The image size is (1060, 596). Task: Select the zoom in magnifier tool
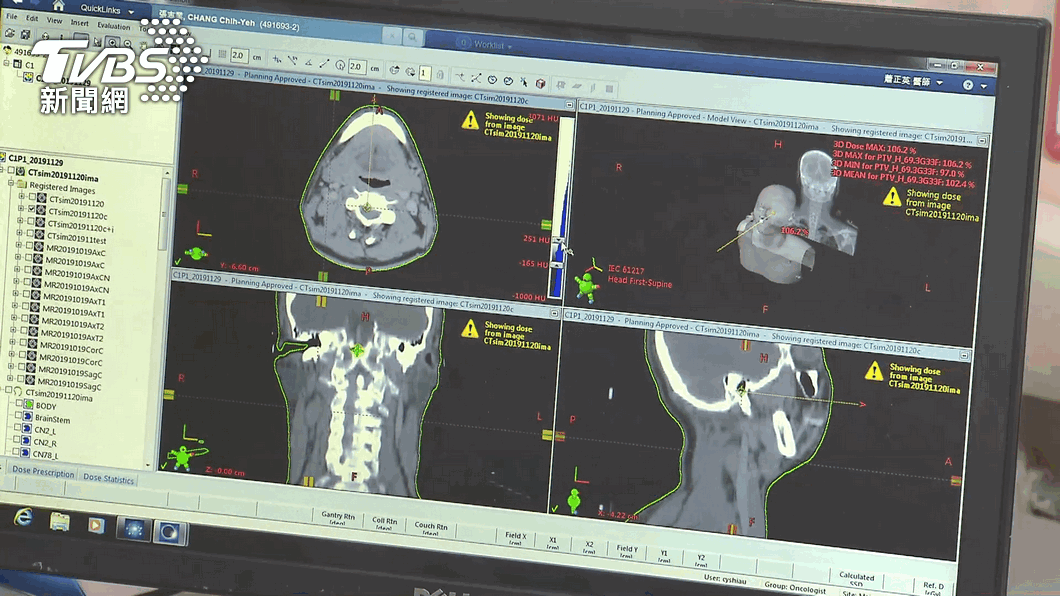pyautogui.click(x=112, y=43)
